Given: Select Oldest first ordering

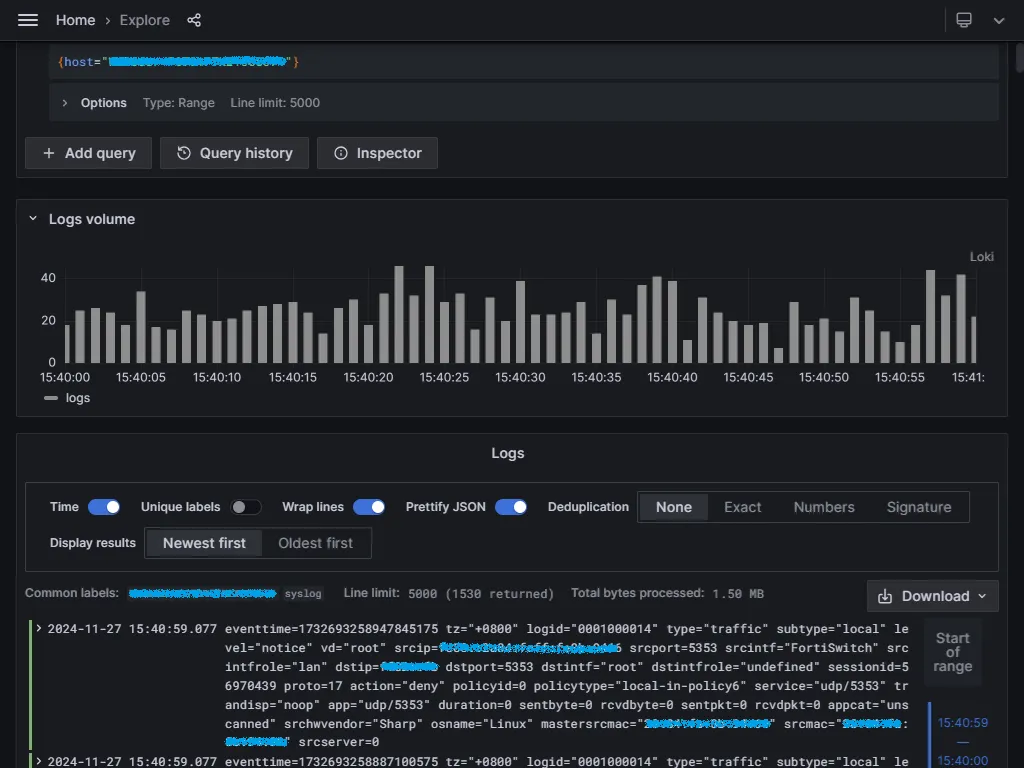Looking at the screenshot, I should click(x=315, y=543).
